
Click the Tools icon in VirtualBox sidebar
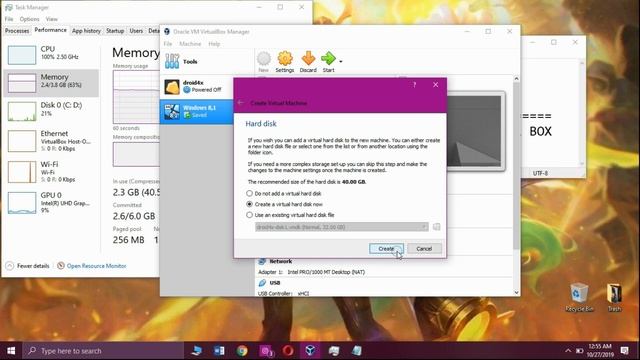172,61
